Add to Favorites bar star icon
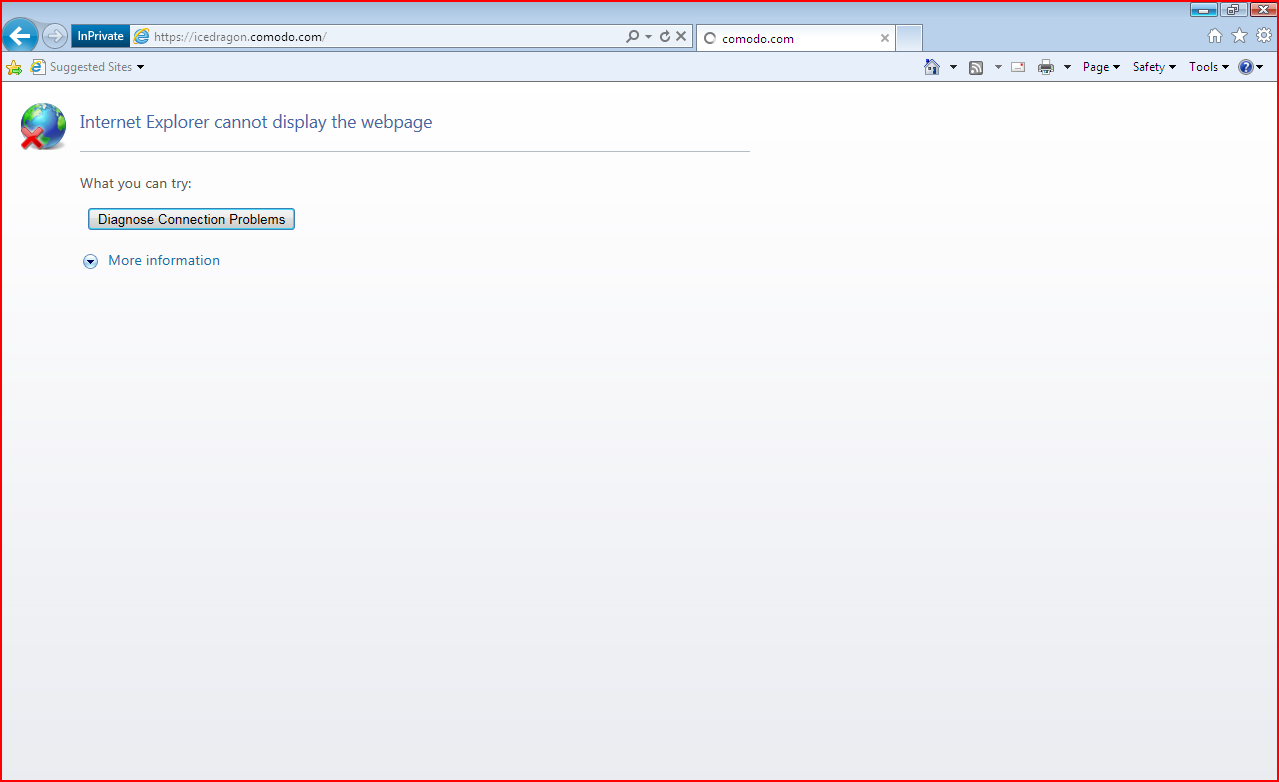 [14, 67]
